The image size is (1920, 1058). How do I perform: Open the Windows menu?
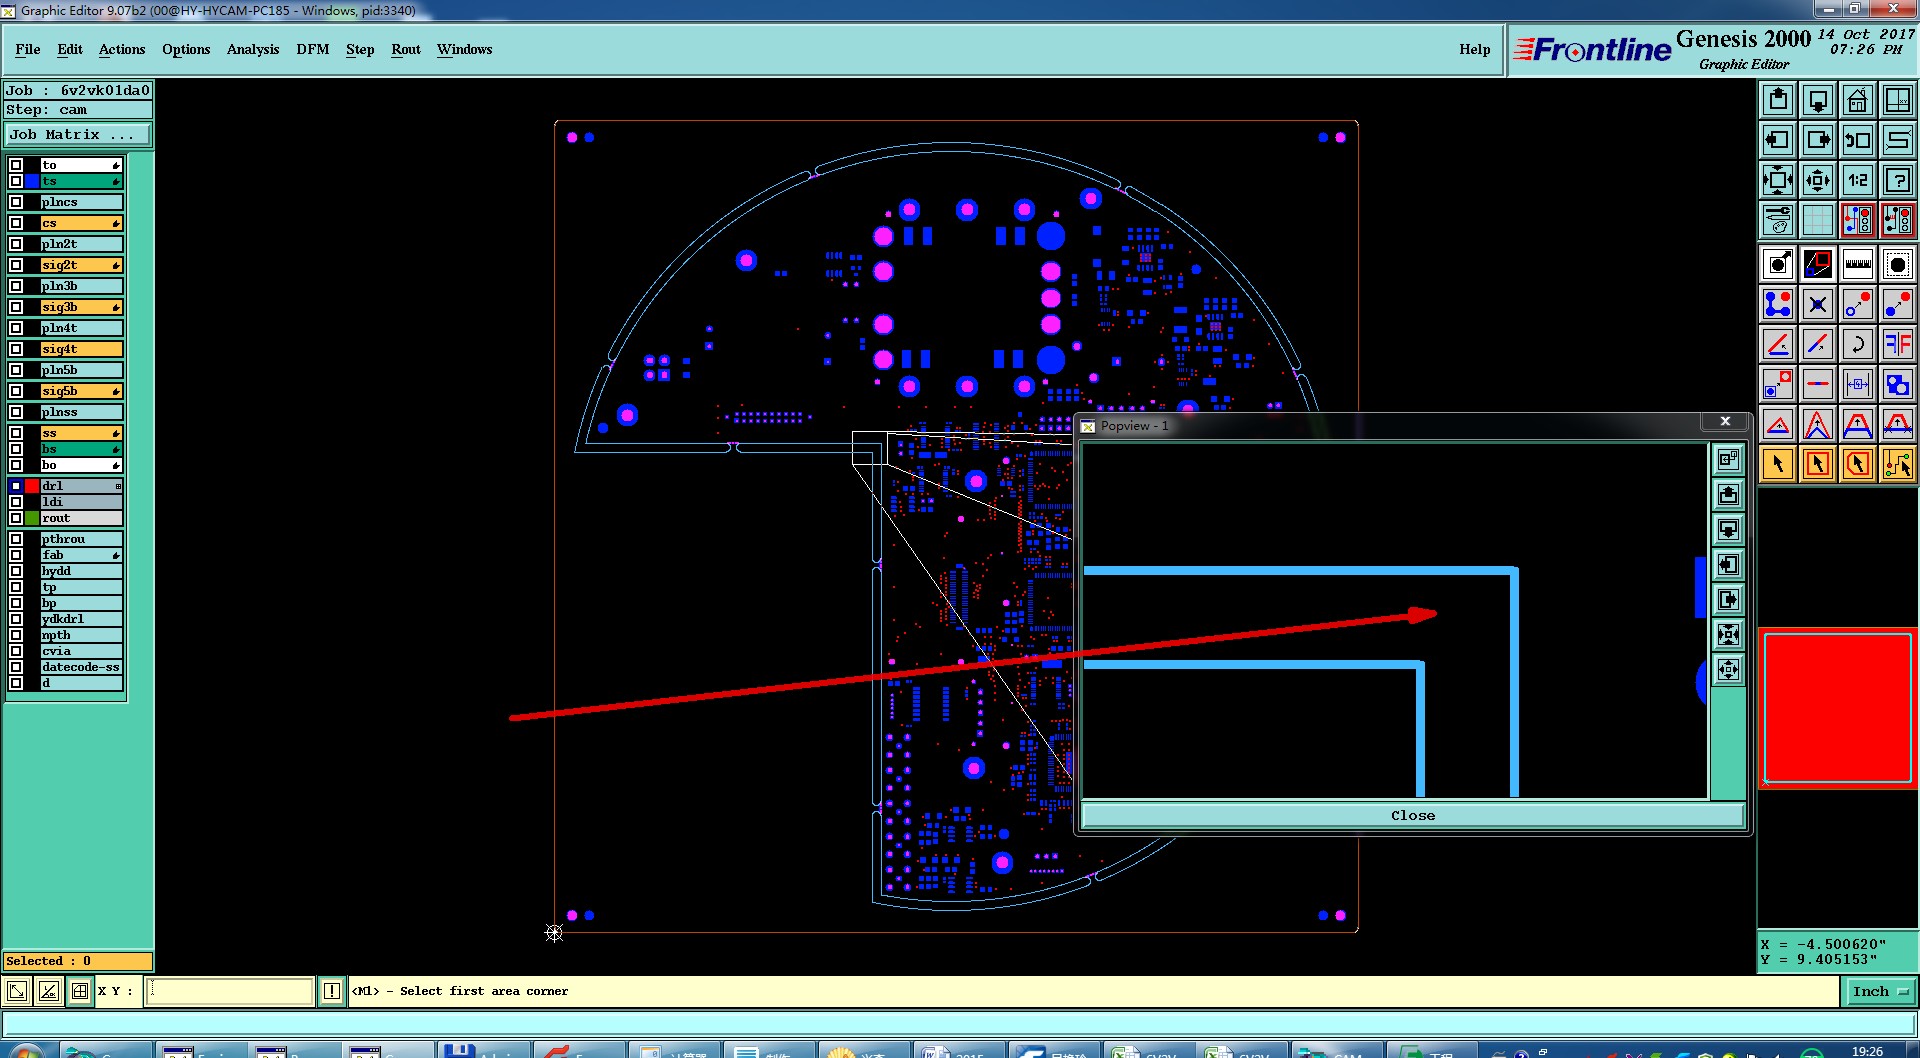[x=464, y=49]
